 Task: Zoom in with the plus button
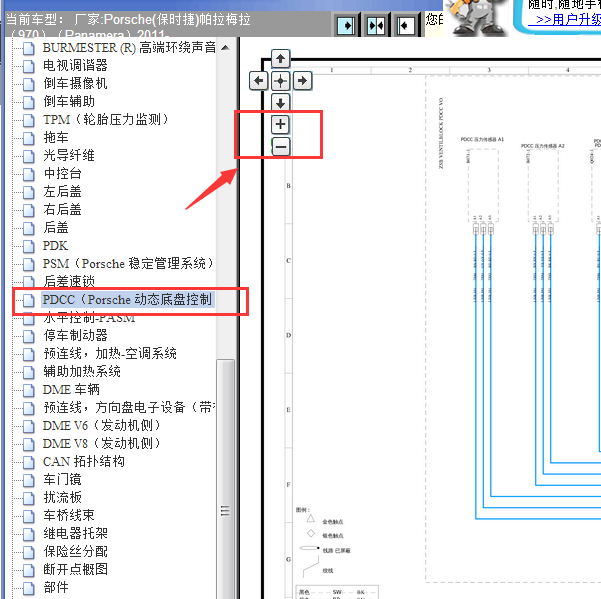[x=280, y=124]
